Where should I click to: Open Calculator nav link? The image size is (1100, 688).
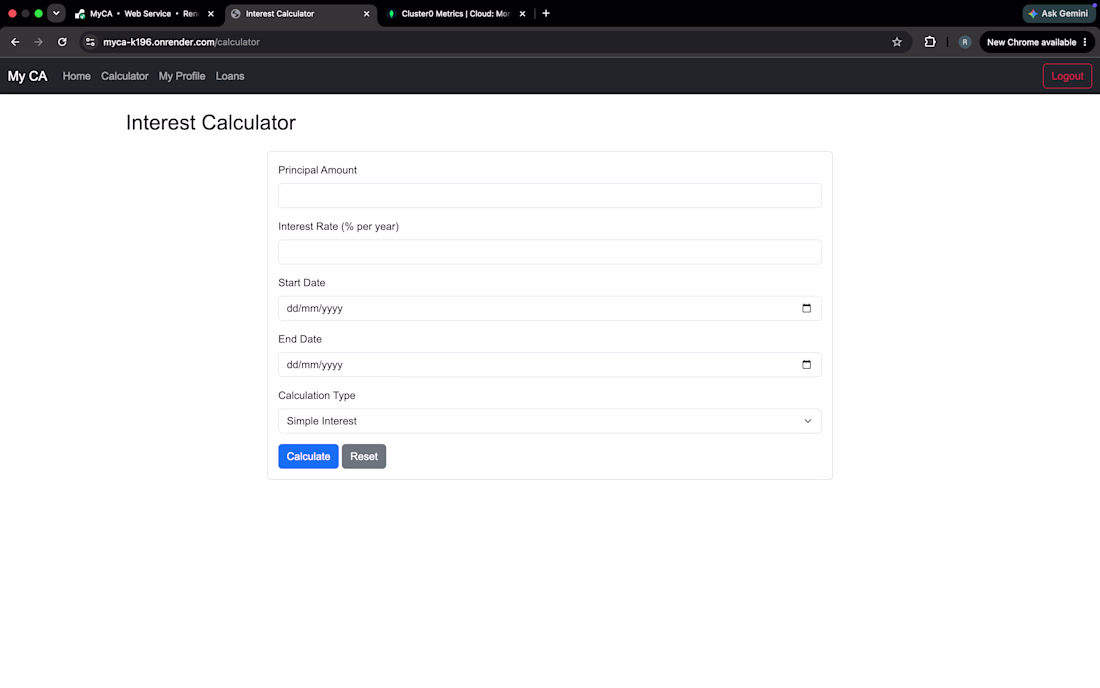coord(125,76)
